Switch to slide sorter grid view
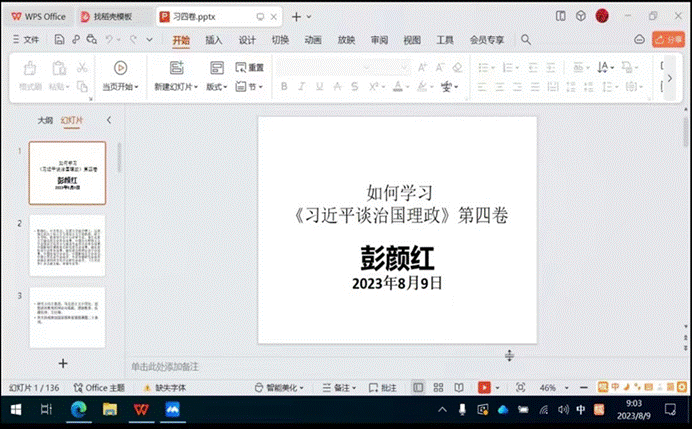 (438, 387)
